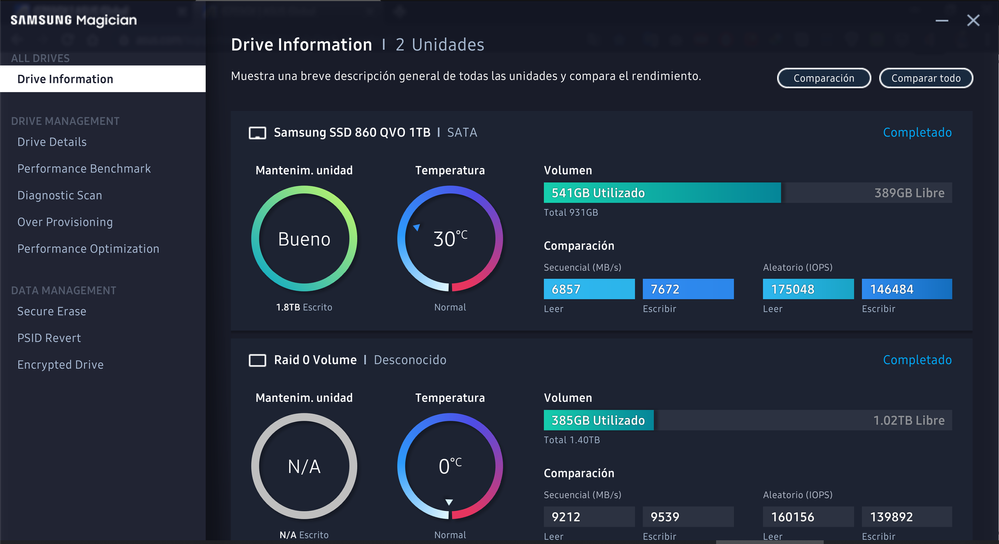The image size is (999, 544).
Task: Click Completado link for Raid 0 Volume
Action: coord(917,360)
